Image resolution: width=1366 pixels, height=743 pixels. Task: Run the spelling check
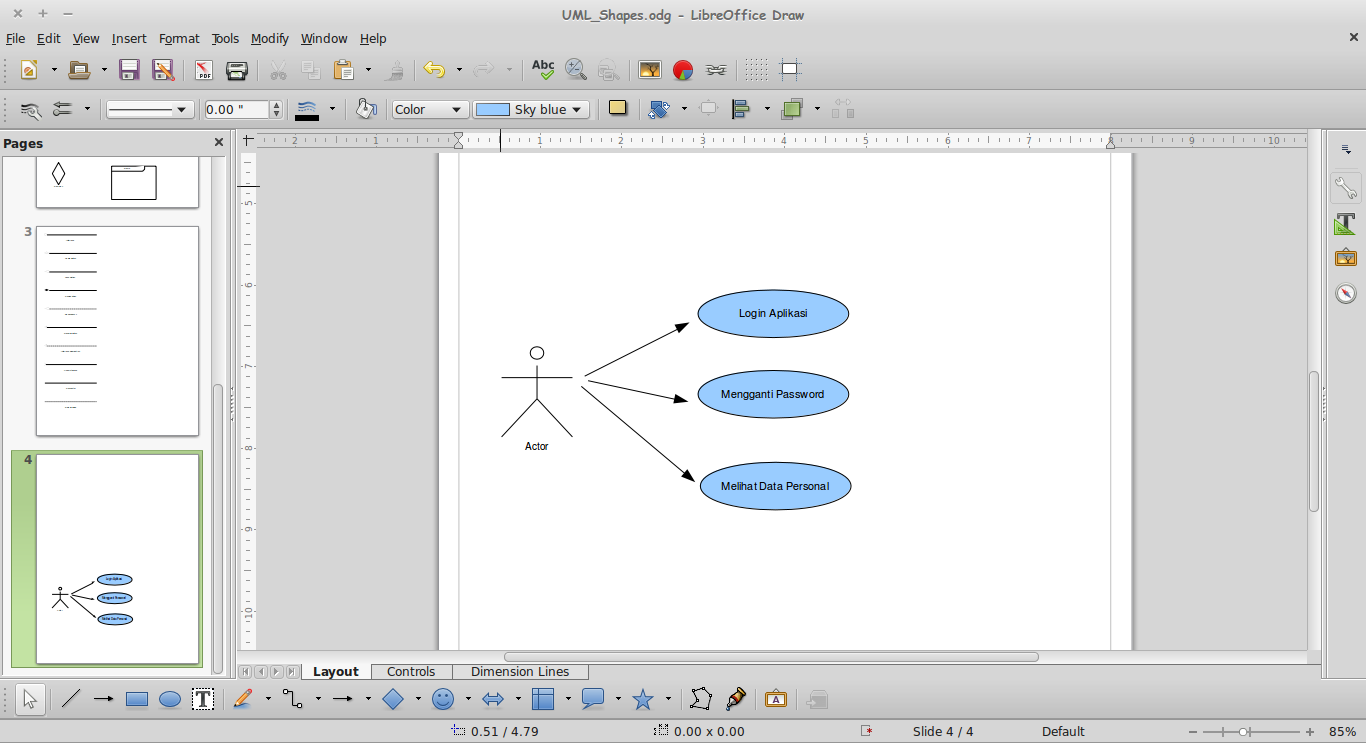[542, 69]
